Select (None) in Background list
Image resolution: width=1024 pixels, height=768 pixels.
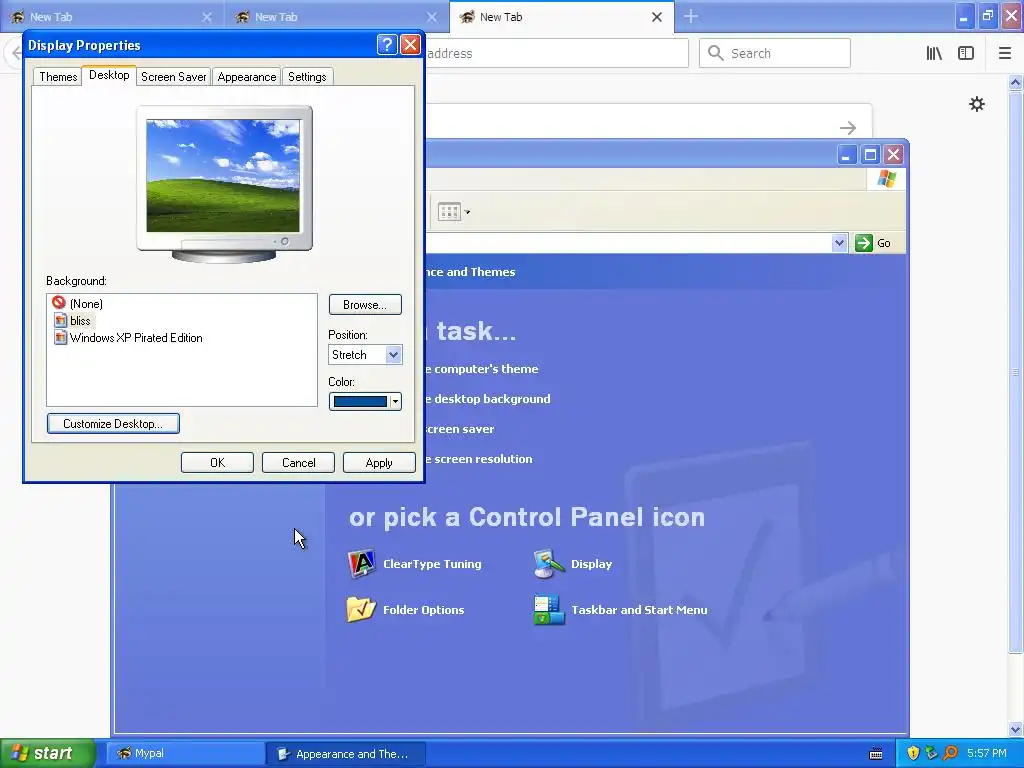[86, 304]
